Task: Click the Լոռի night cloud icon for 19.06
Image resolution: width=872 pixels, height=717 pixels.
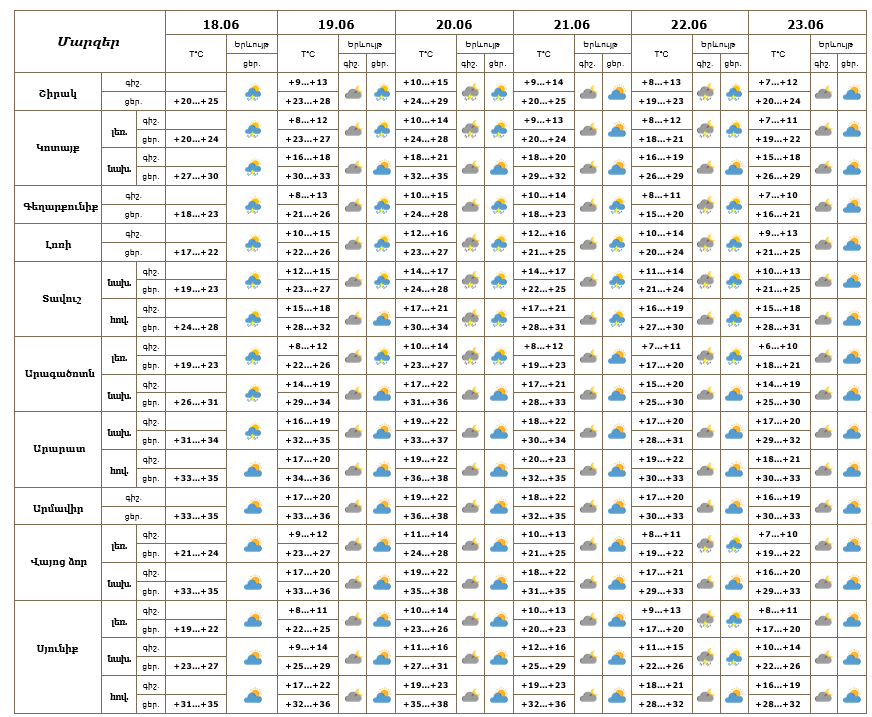Action: pos(353,244)
